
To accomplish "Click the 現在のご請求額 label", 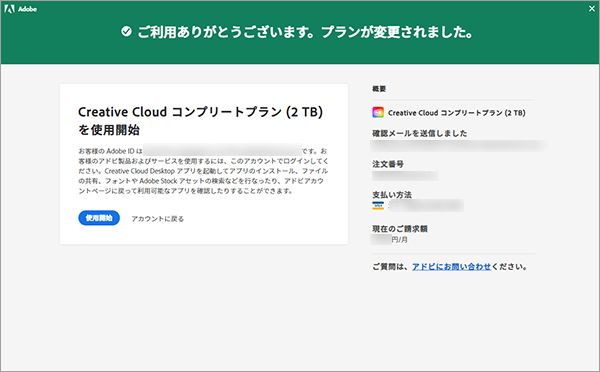I will (400, 228).
